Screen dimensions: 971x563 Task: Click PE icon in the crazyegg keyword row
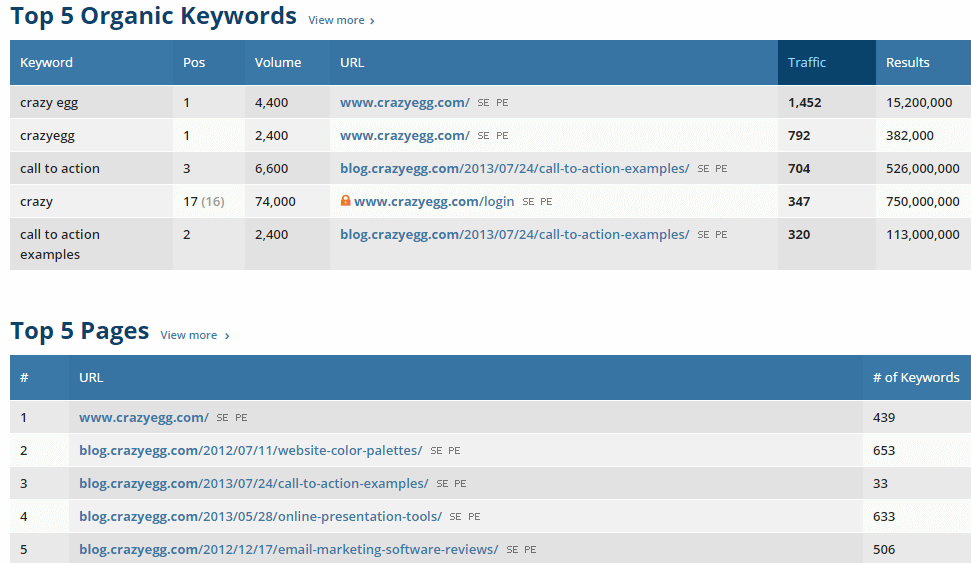point(502,136)
